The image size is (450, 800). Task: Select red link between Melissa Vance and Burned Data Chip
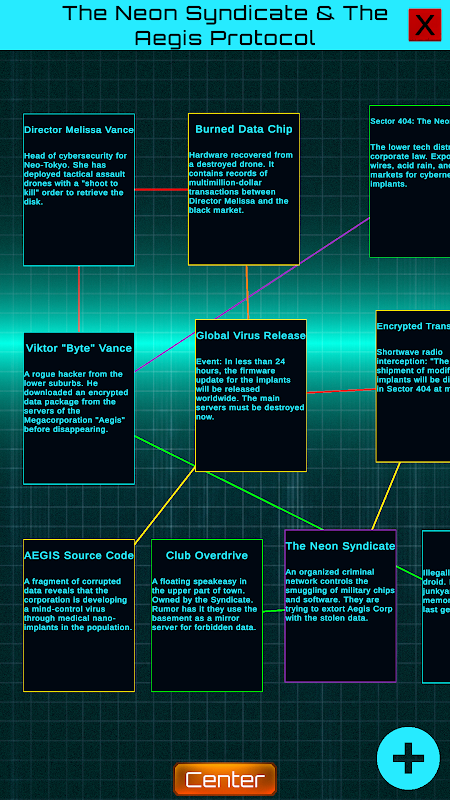pos(161,190)
